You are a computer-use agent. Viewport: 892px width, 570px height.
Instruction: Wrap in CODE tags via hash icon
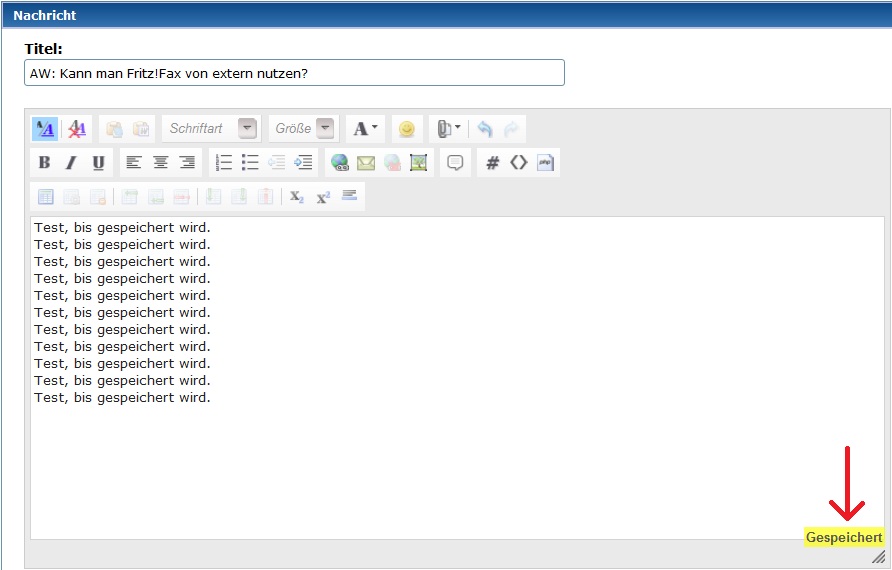click(x=492, y=163)
